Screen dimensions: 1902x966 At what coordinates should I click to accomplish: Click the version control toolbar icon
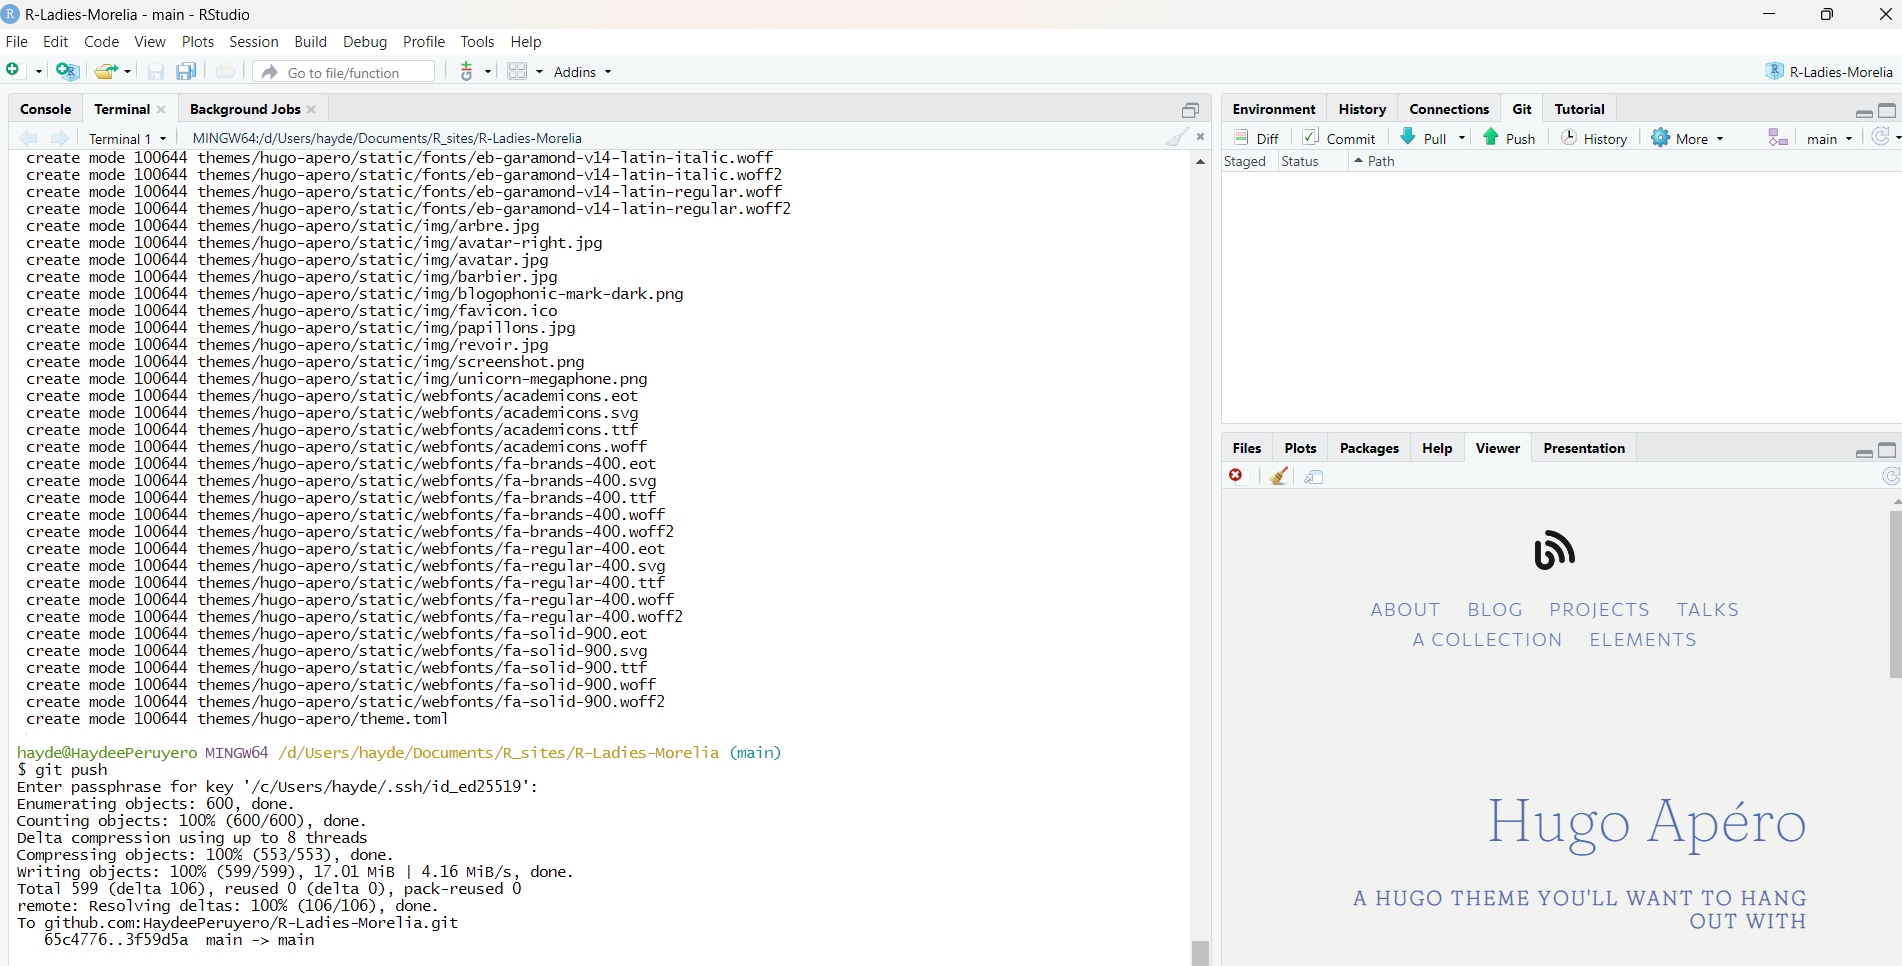pyautogui.click(x=466, y=71)
